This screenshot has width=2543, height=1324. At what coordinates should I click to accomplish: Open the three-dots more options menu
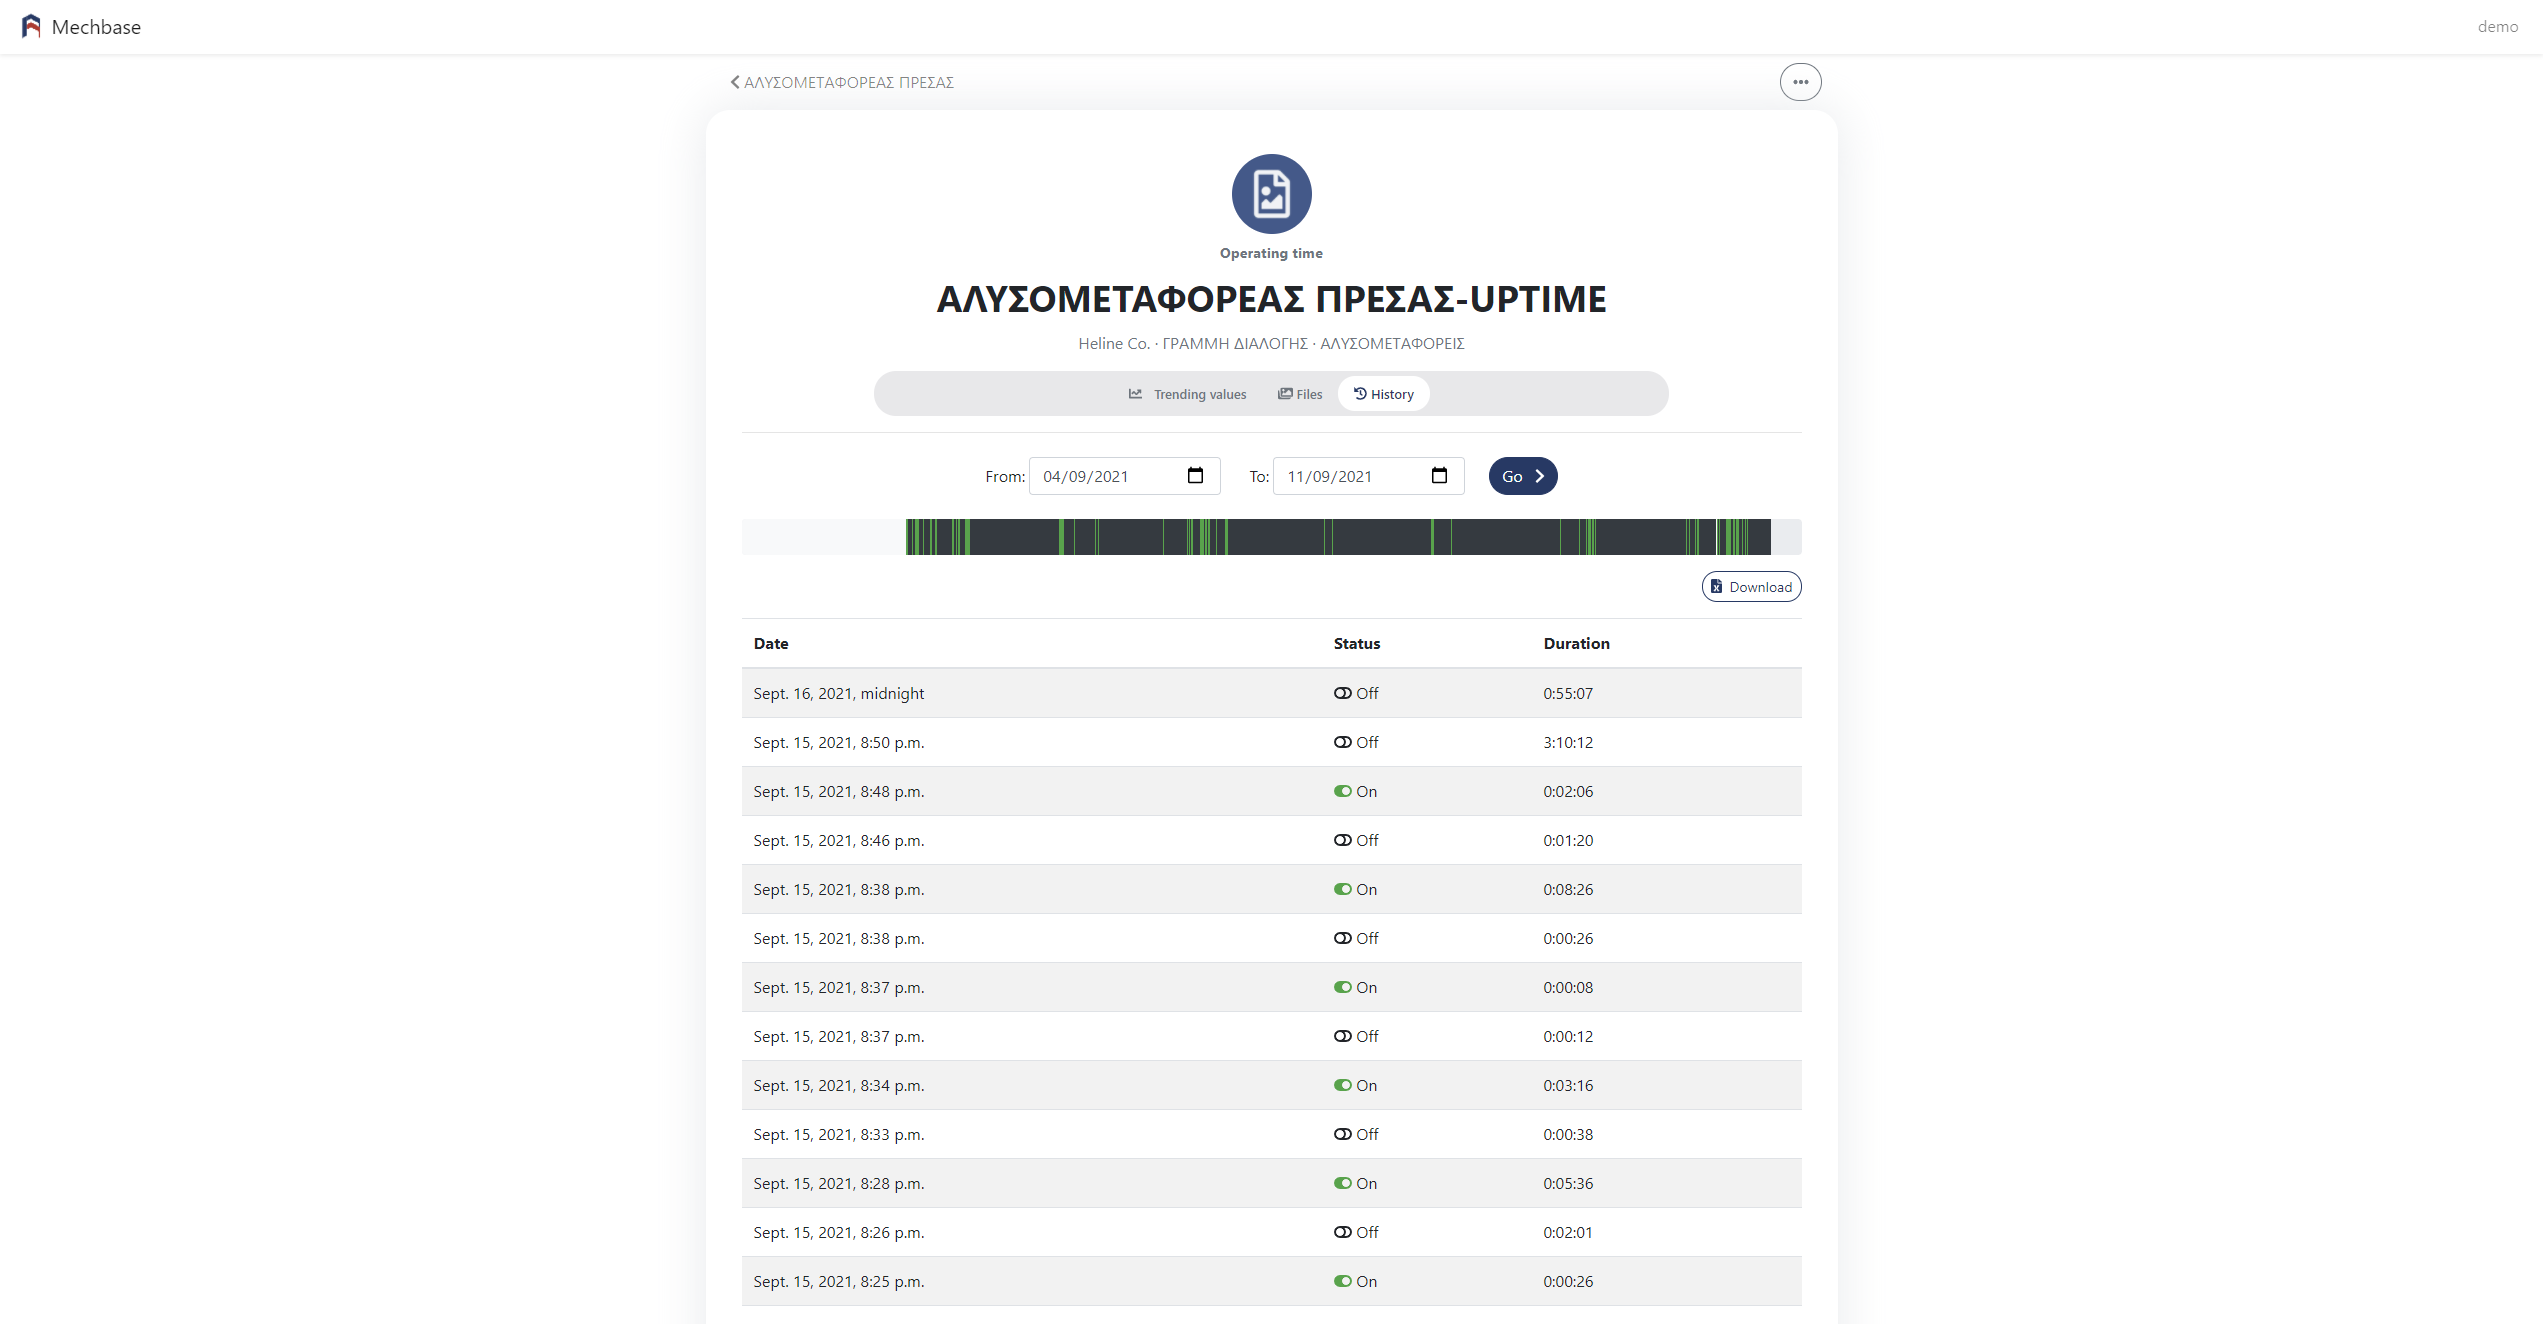click(x=1800, y=82)
